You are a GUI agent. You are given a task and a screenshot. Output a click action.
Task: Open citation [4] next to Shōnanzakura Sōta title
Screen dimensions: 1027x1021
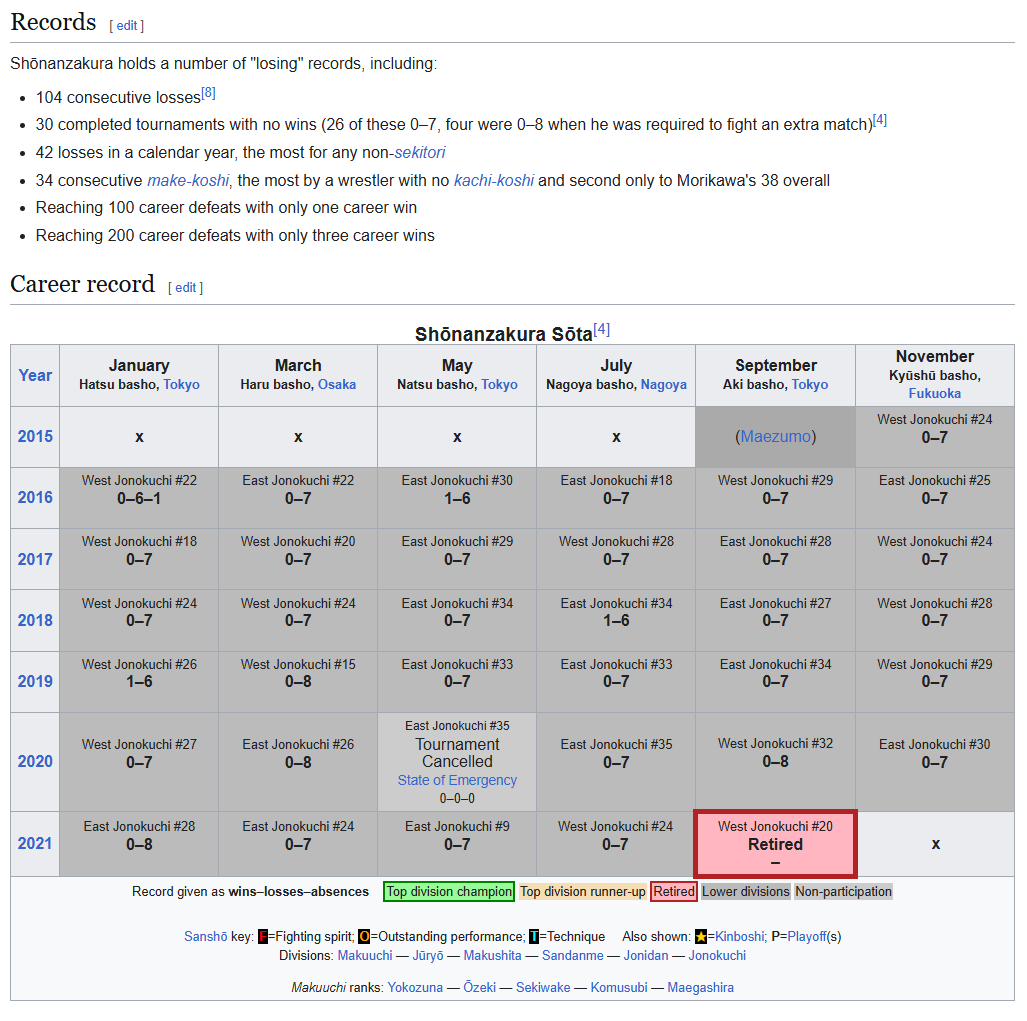(x=602, y=330)
